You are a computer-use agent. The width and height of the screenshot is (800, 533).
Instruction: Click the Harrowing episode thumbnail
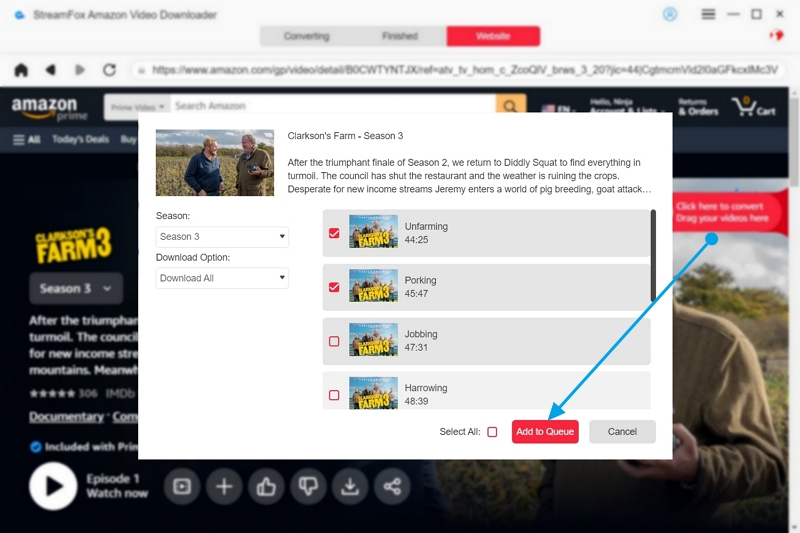point(373,393)
